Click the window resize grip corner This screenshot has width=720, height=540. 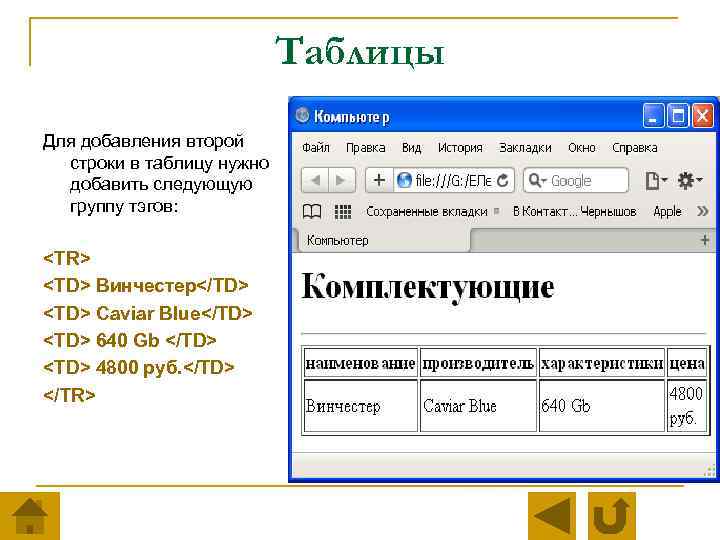[x=709, y=472]
